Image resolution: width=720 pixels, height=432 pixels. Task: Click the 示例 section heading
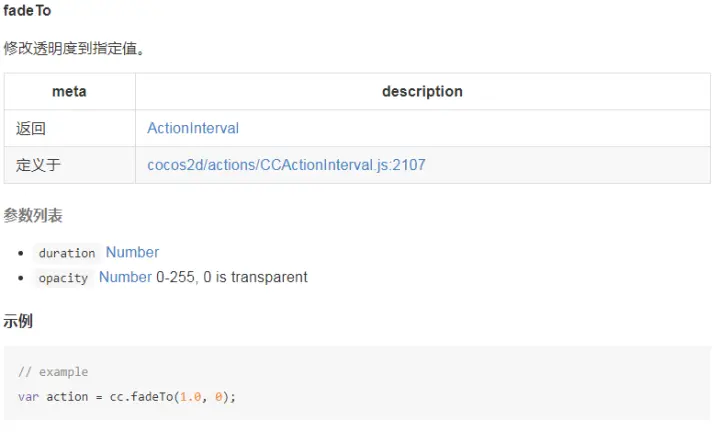(18, 321)
